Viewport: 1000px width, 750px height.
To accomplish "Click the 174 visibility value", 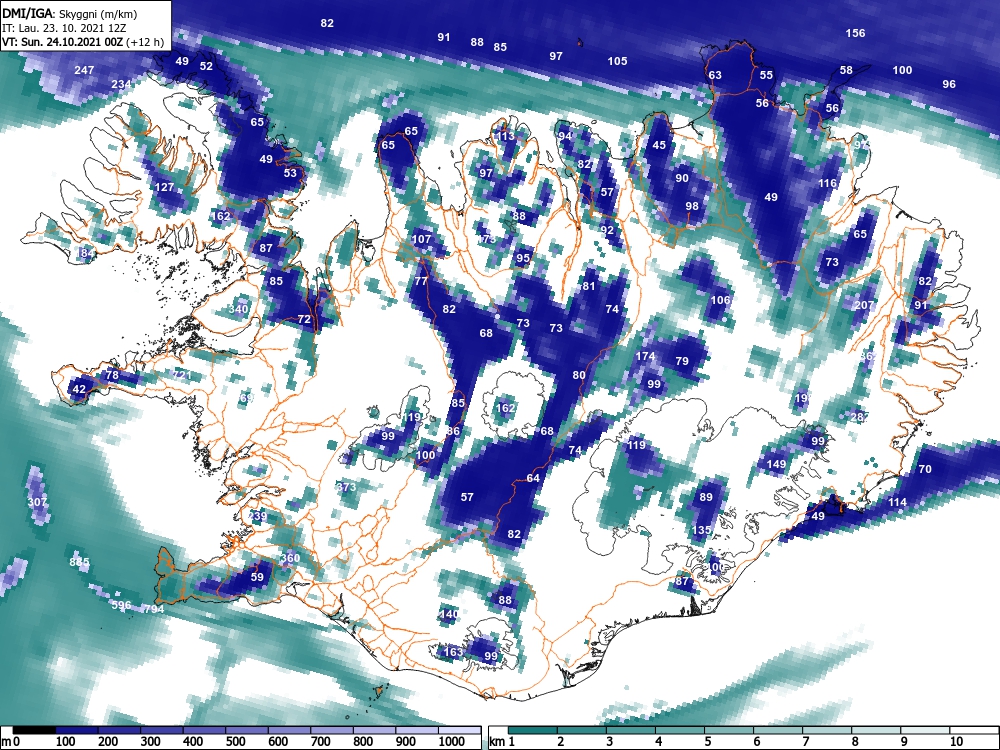I will [x=645, y=356].
